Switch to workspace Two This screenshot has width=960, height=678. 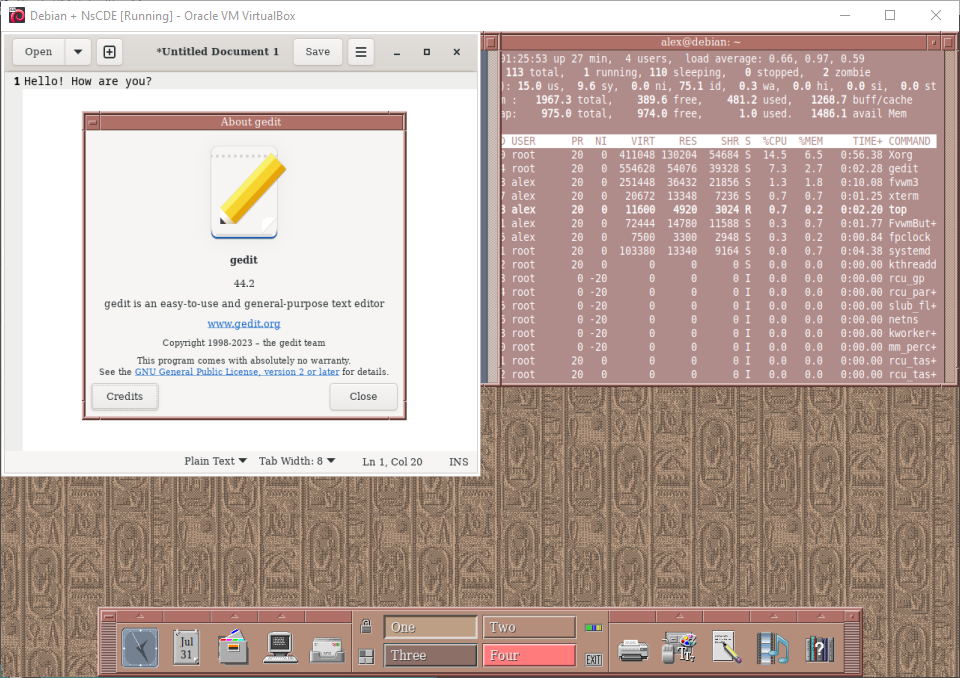coord(529,627)
